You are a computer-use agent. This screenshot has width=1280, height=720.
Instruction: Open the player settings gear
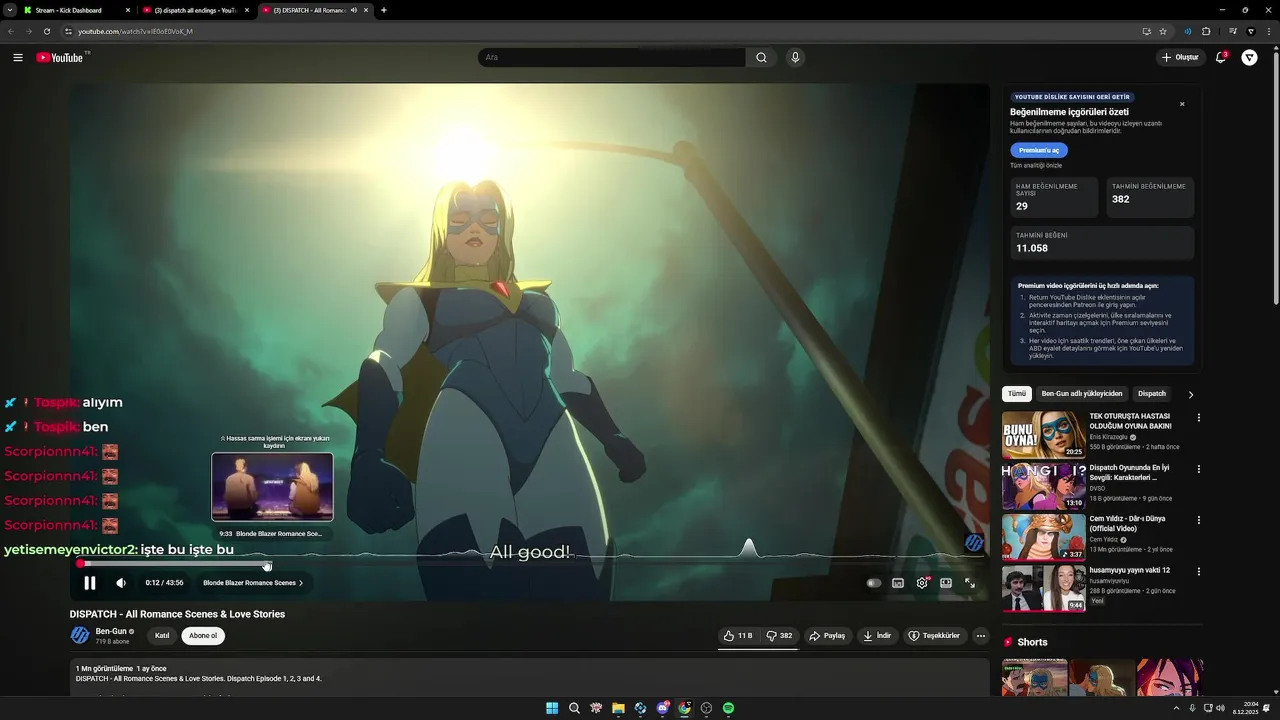click(x=922, y=583)
